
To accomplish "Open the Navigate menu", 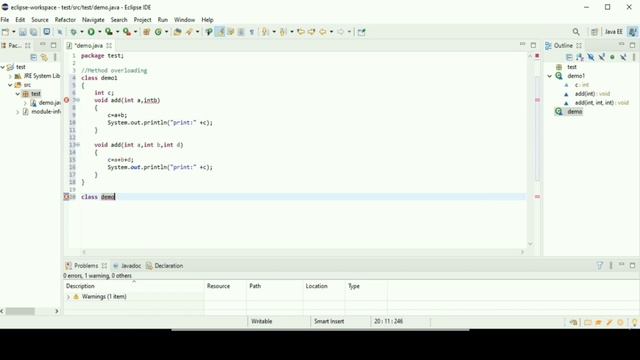I will coord(93,20).
